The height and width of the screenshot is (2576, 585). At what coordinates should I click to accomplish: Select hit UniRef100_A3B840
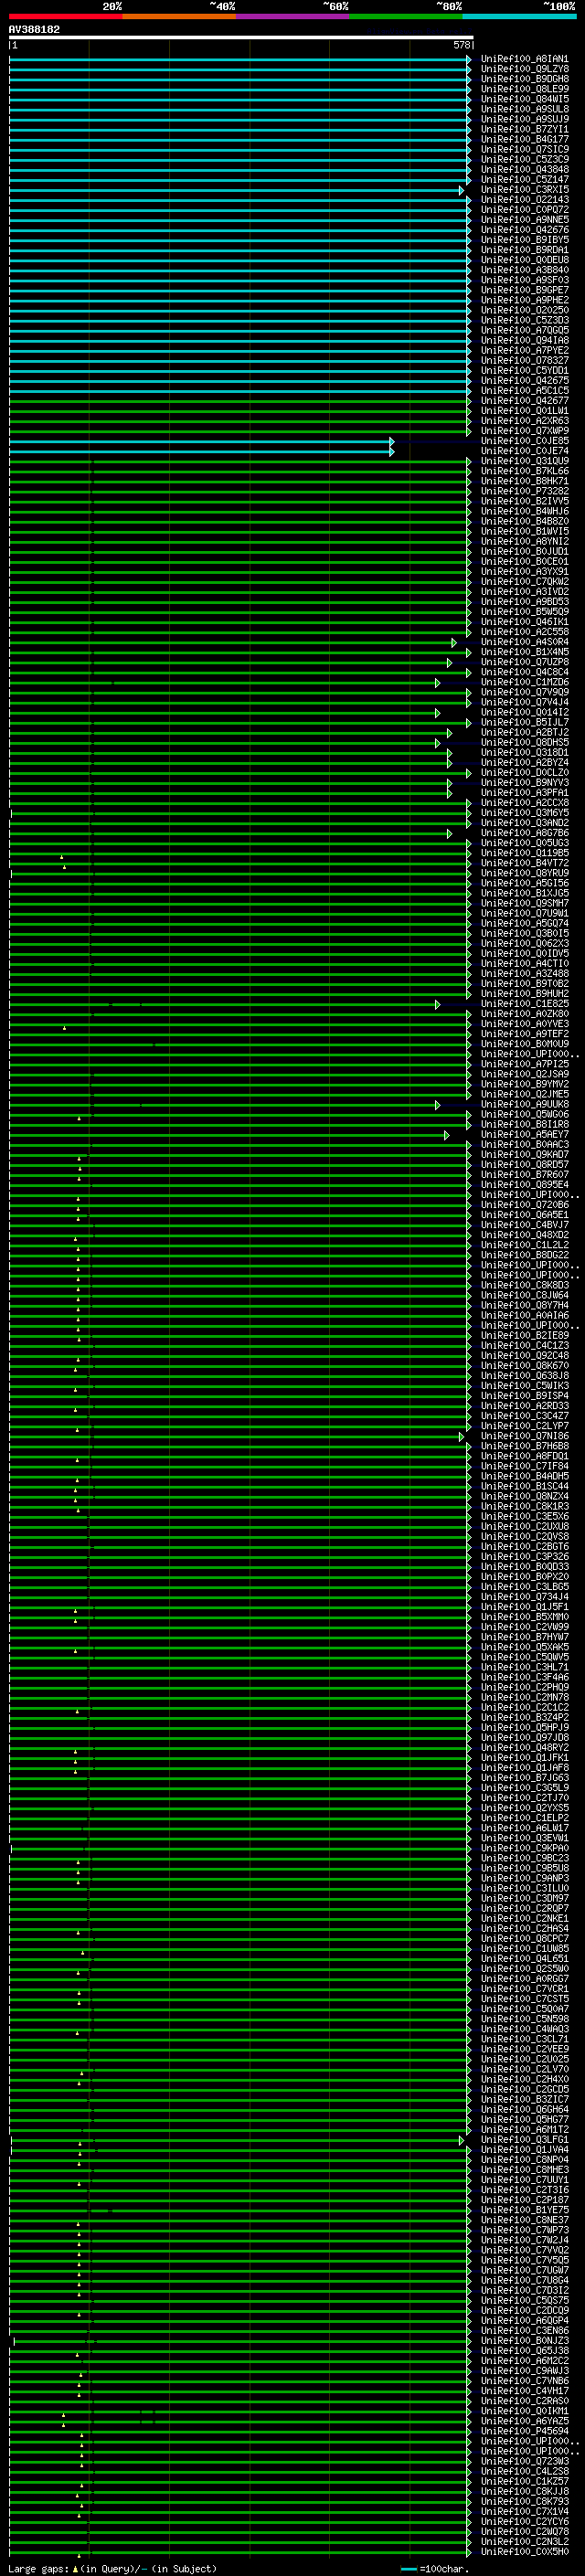524,270
